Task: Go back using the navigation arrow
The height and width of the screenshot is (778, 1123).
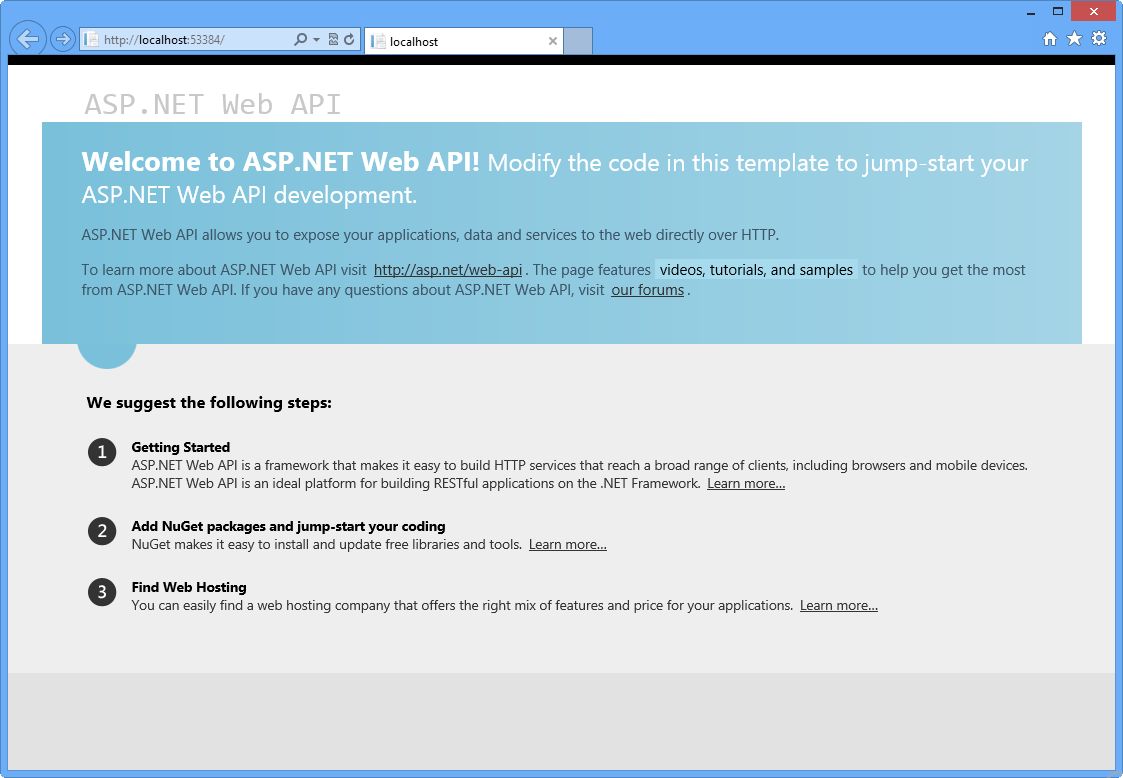Action: point(27,38)
